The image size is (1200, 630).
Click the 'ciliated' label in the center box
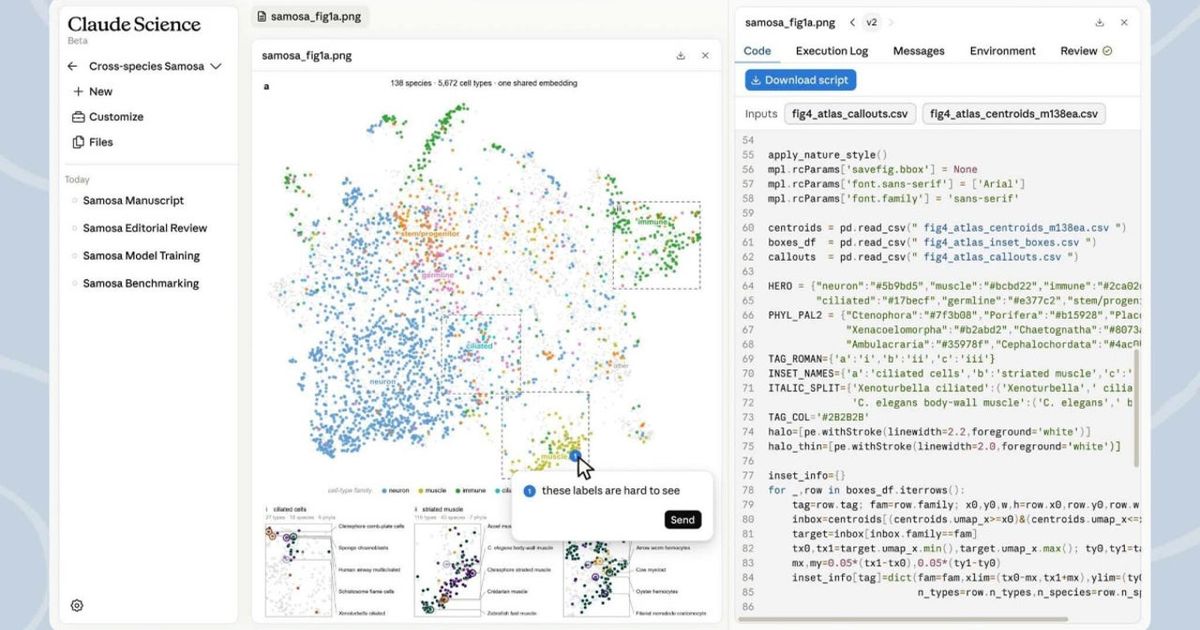pyautogui.click(x=479, y=347)
